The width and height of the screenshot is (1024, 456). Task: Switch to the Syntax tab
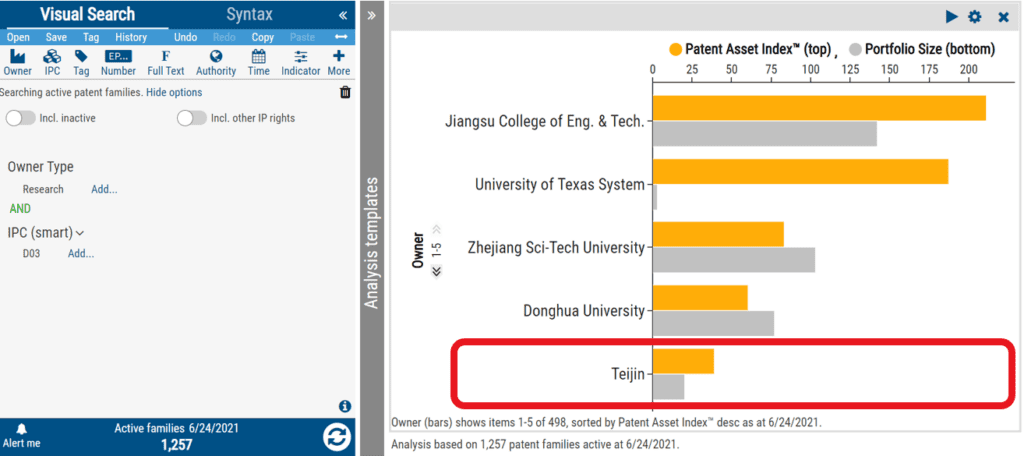click(249, 14)
